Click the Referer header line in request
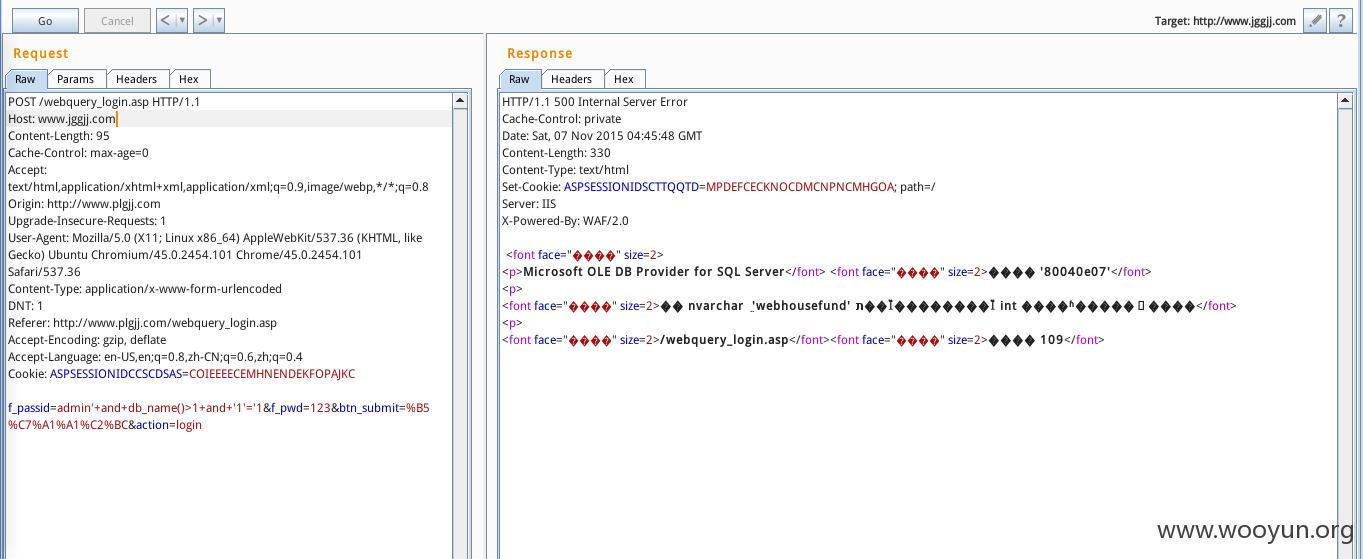The width and height of the screenshot is (1363, 559). (142, 323)
